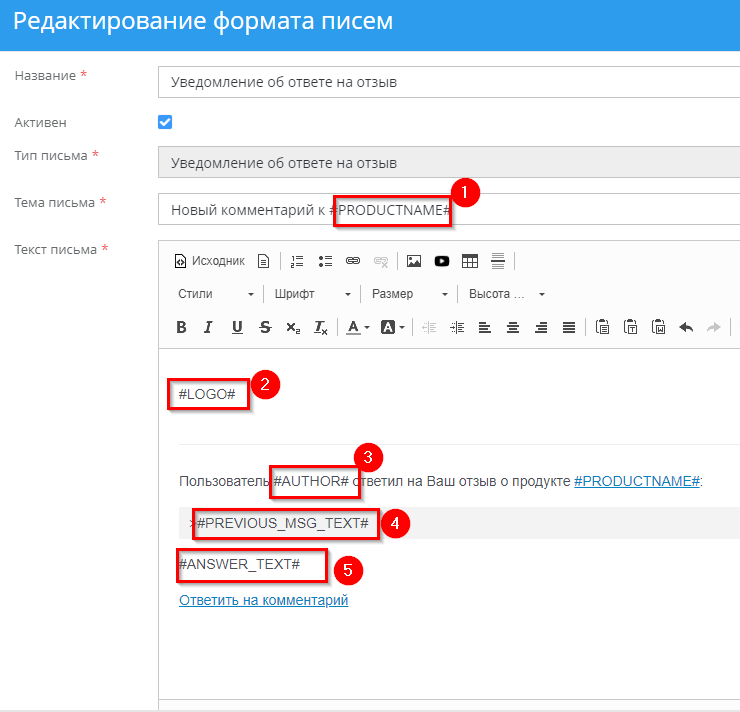The height and width of the screenshot is (712, 740).
Task: Click the YouTube video embed icon
Action: [x=442, y=261]
